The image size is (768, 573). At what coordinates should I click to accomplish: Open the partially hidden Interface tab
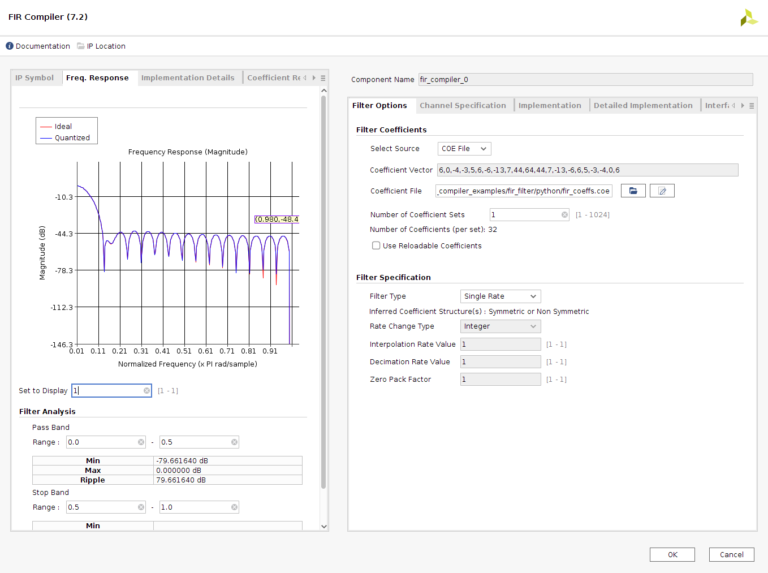717,105
